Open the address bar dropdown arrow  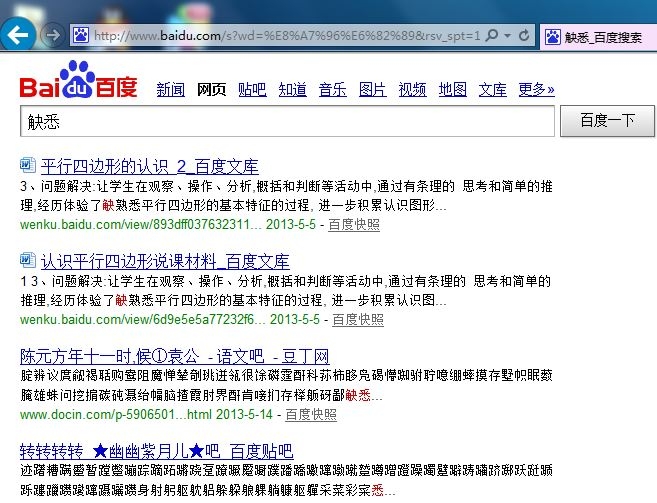[x=507, y=36]
